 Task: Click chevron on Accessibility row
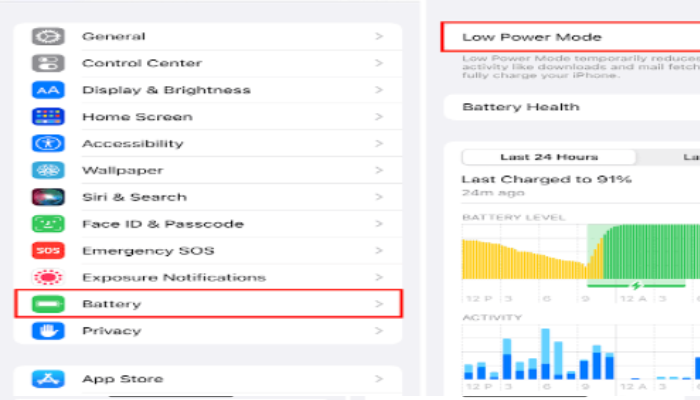pyautogui.click(x=379, y=143)
